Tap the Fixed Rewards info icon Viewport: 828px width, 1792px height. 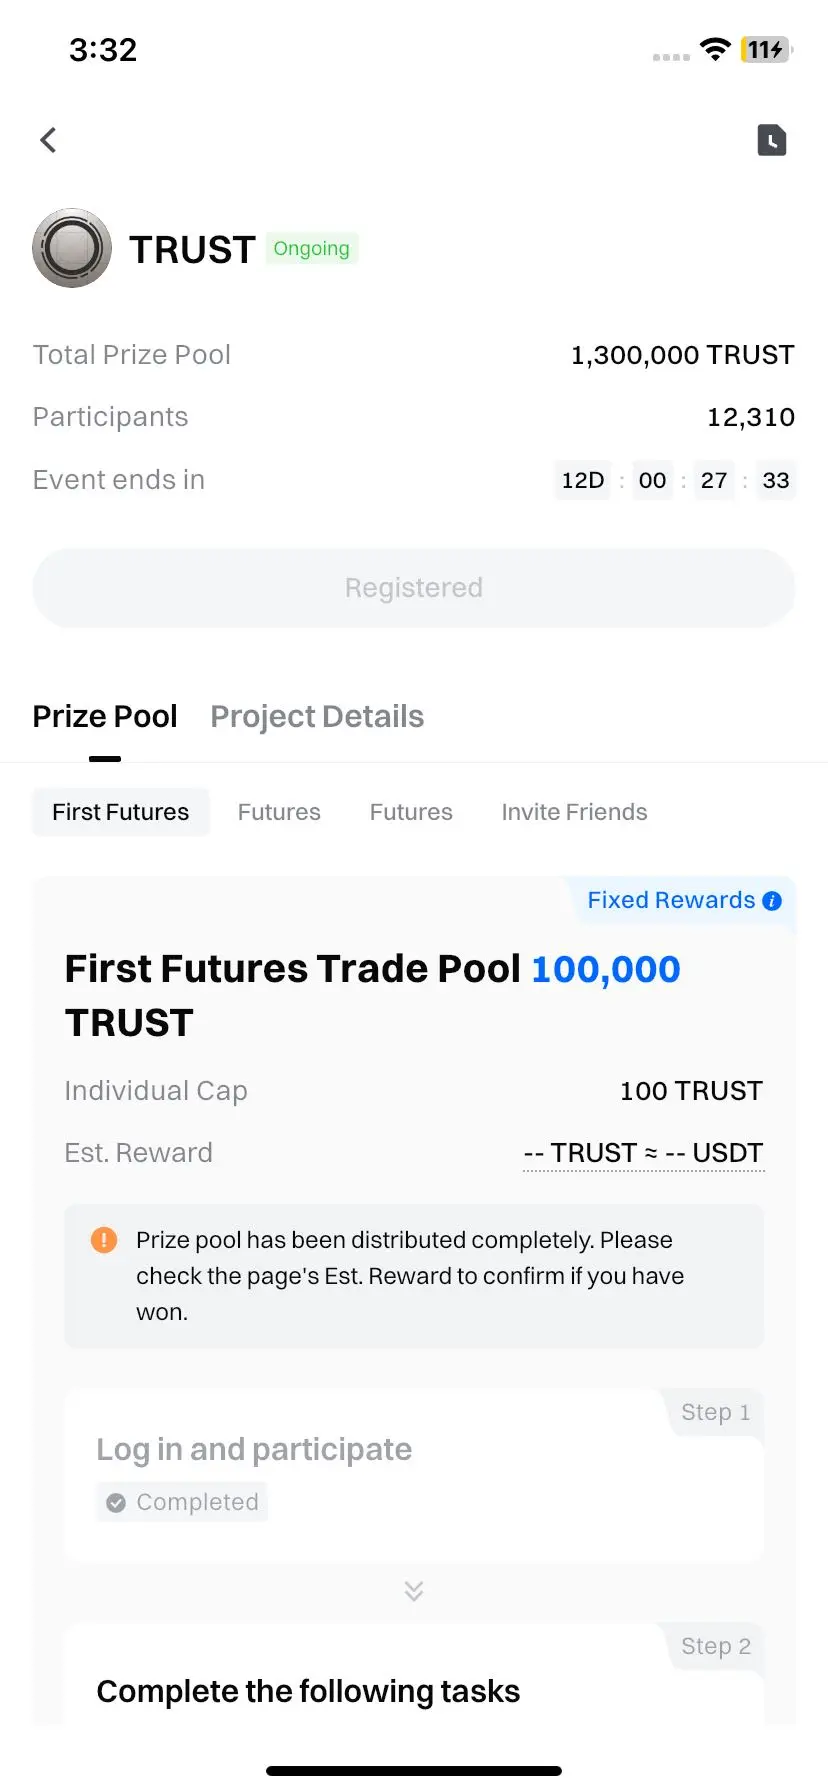point(772,901)
